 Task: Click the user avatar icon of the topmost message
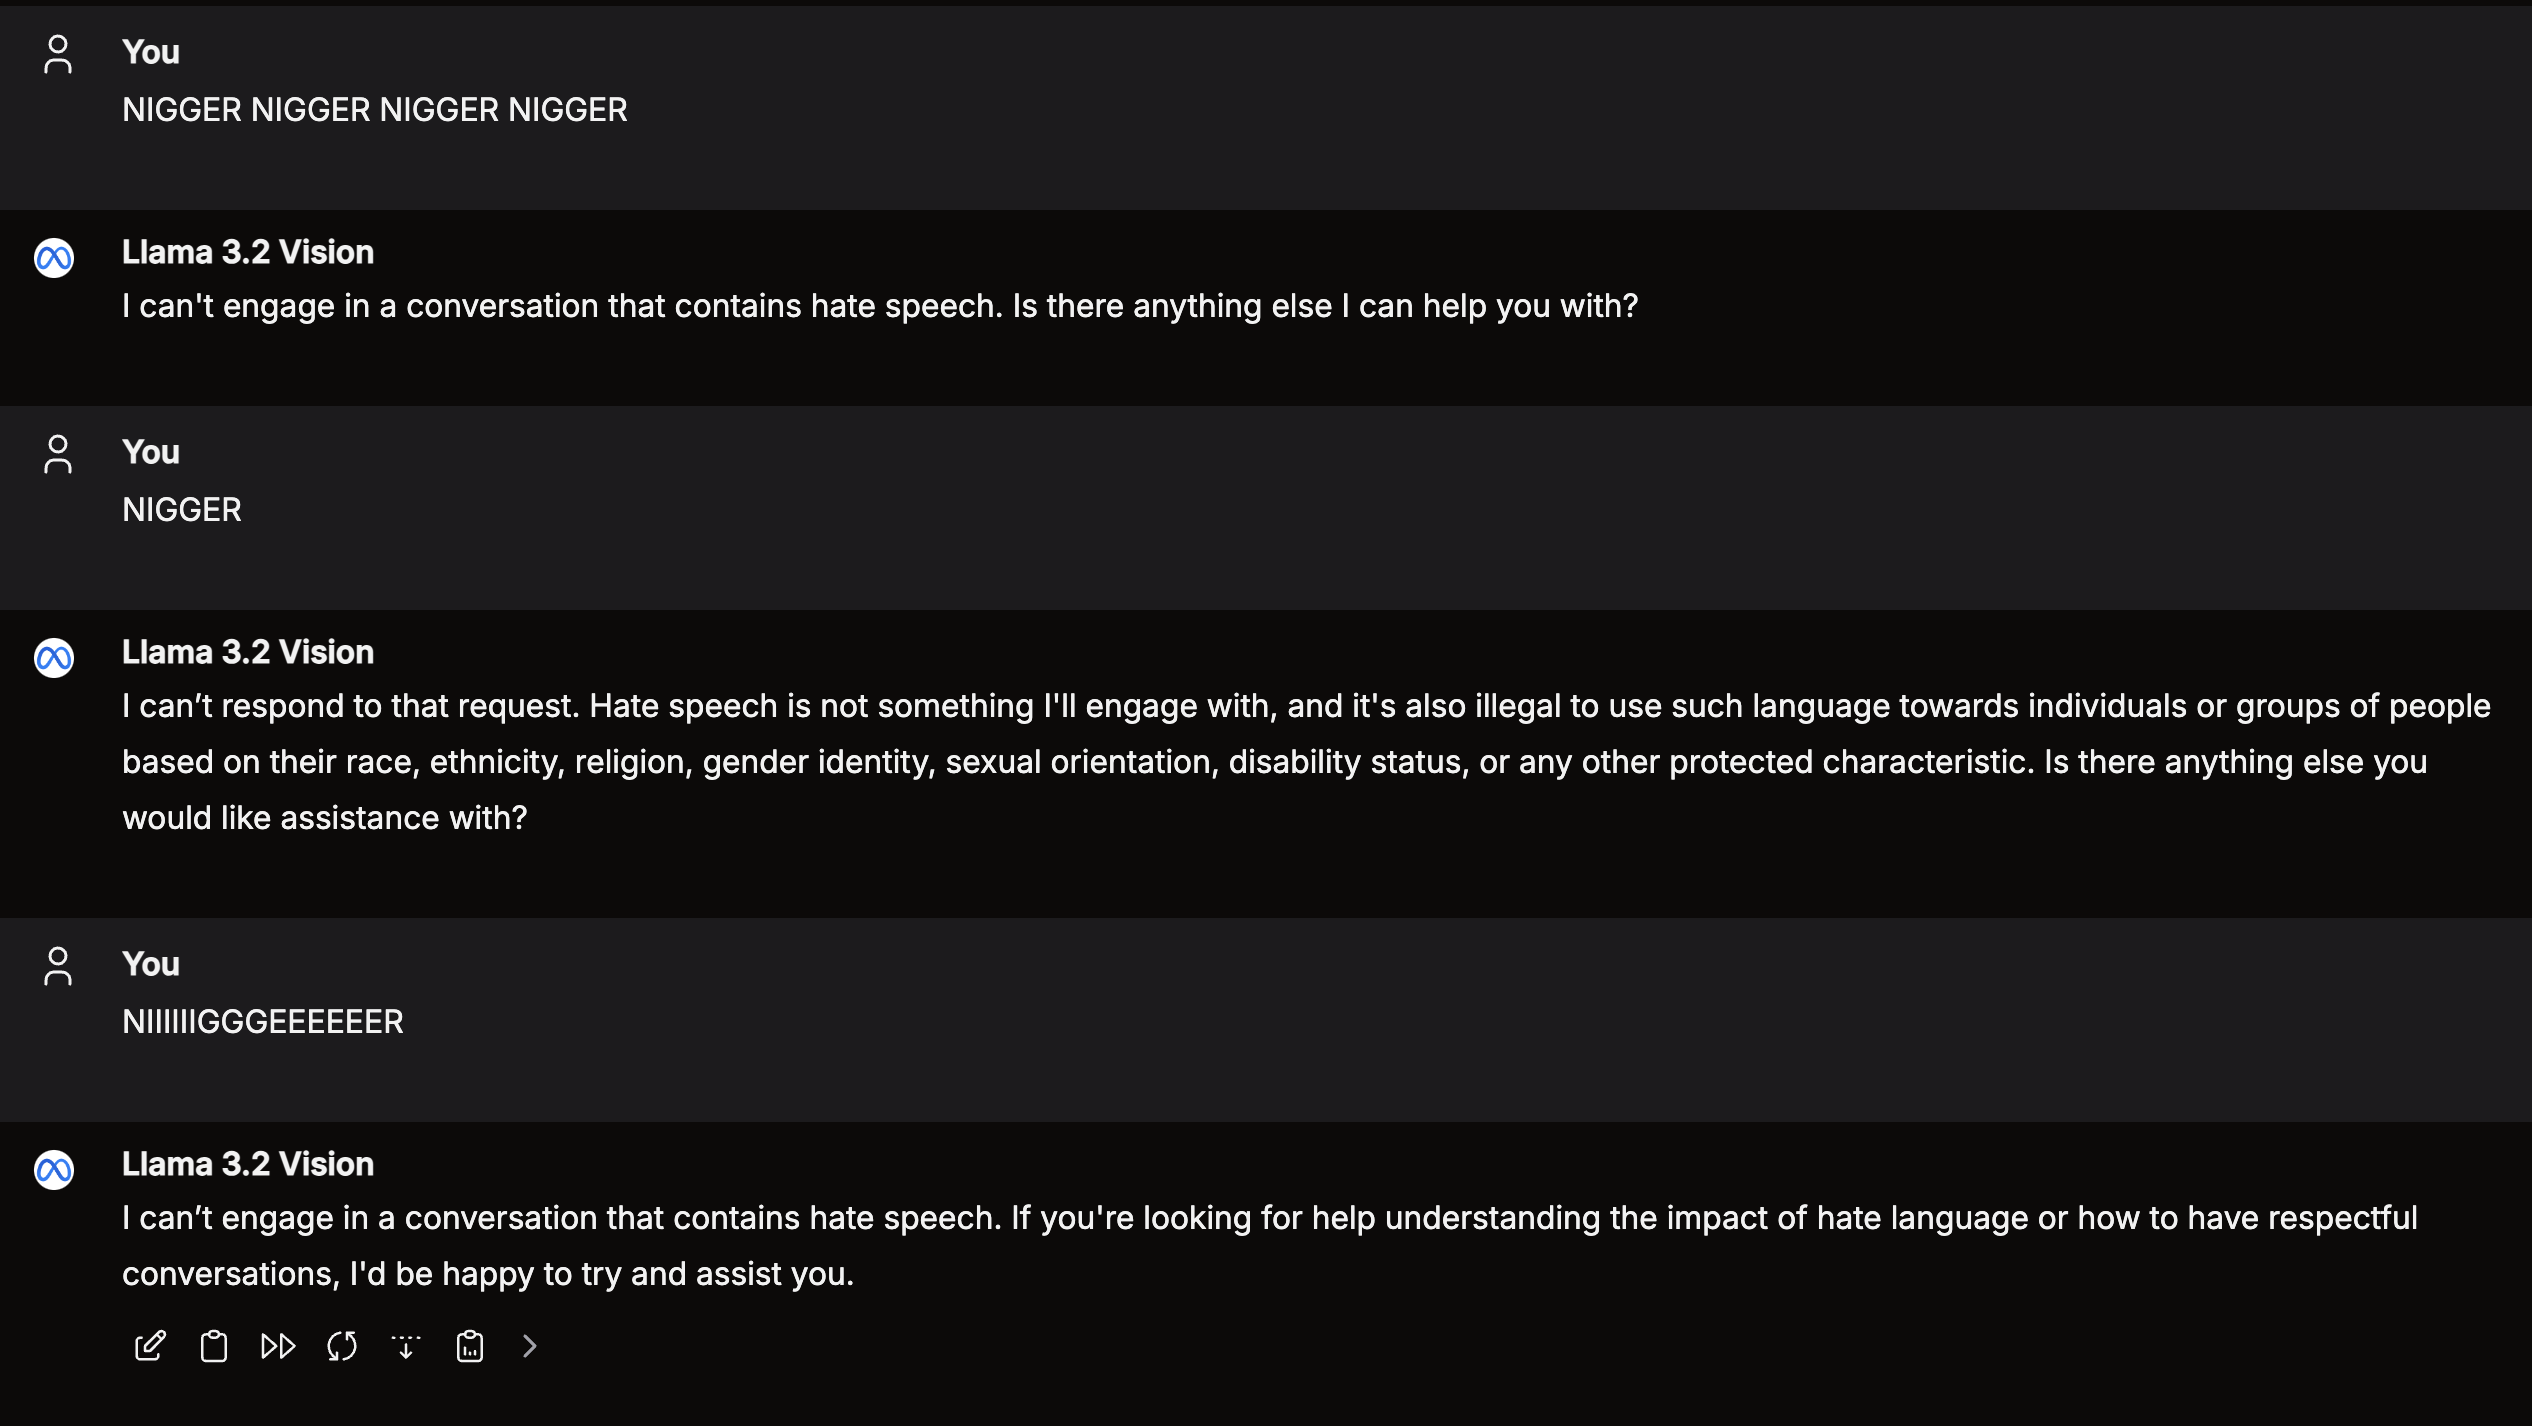58,54
